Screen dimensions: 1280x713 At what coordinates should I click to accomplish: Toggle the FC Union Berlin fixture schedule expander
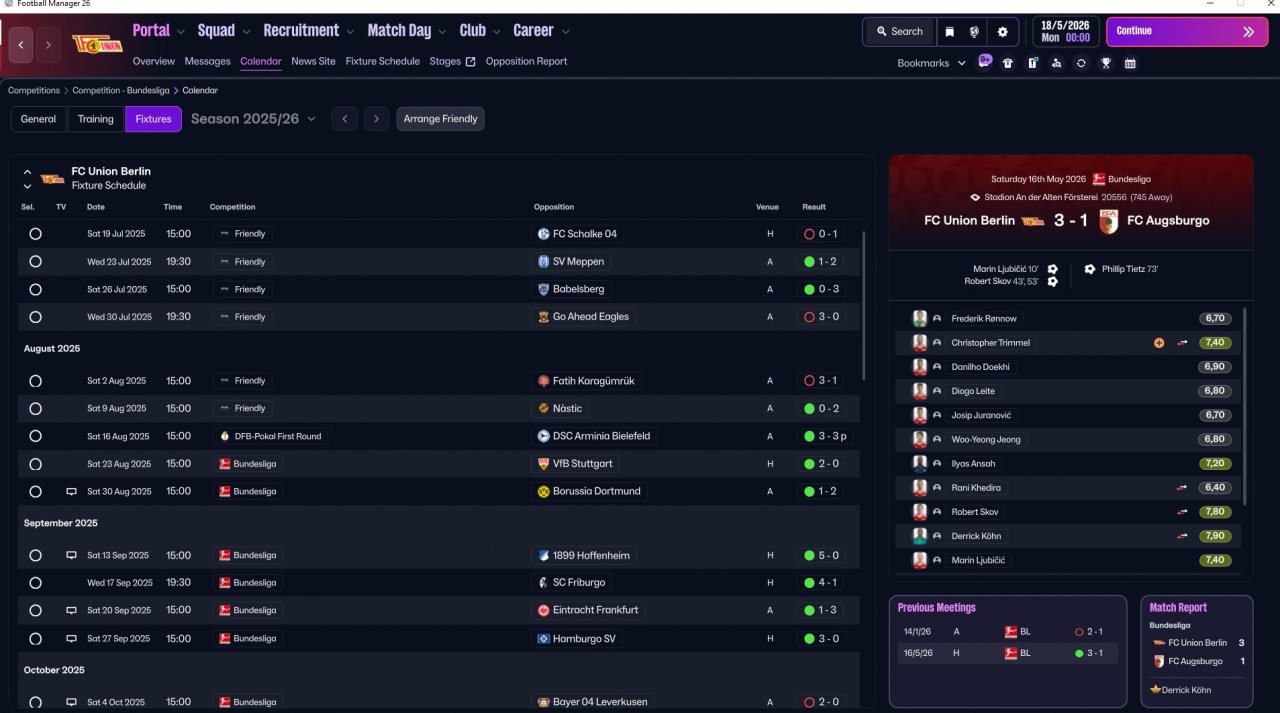(27, 179)
